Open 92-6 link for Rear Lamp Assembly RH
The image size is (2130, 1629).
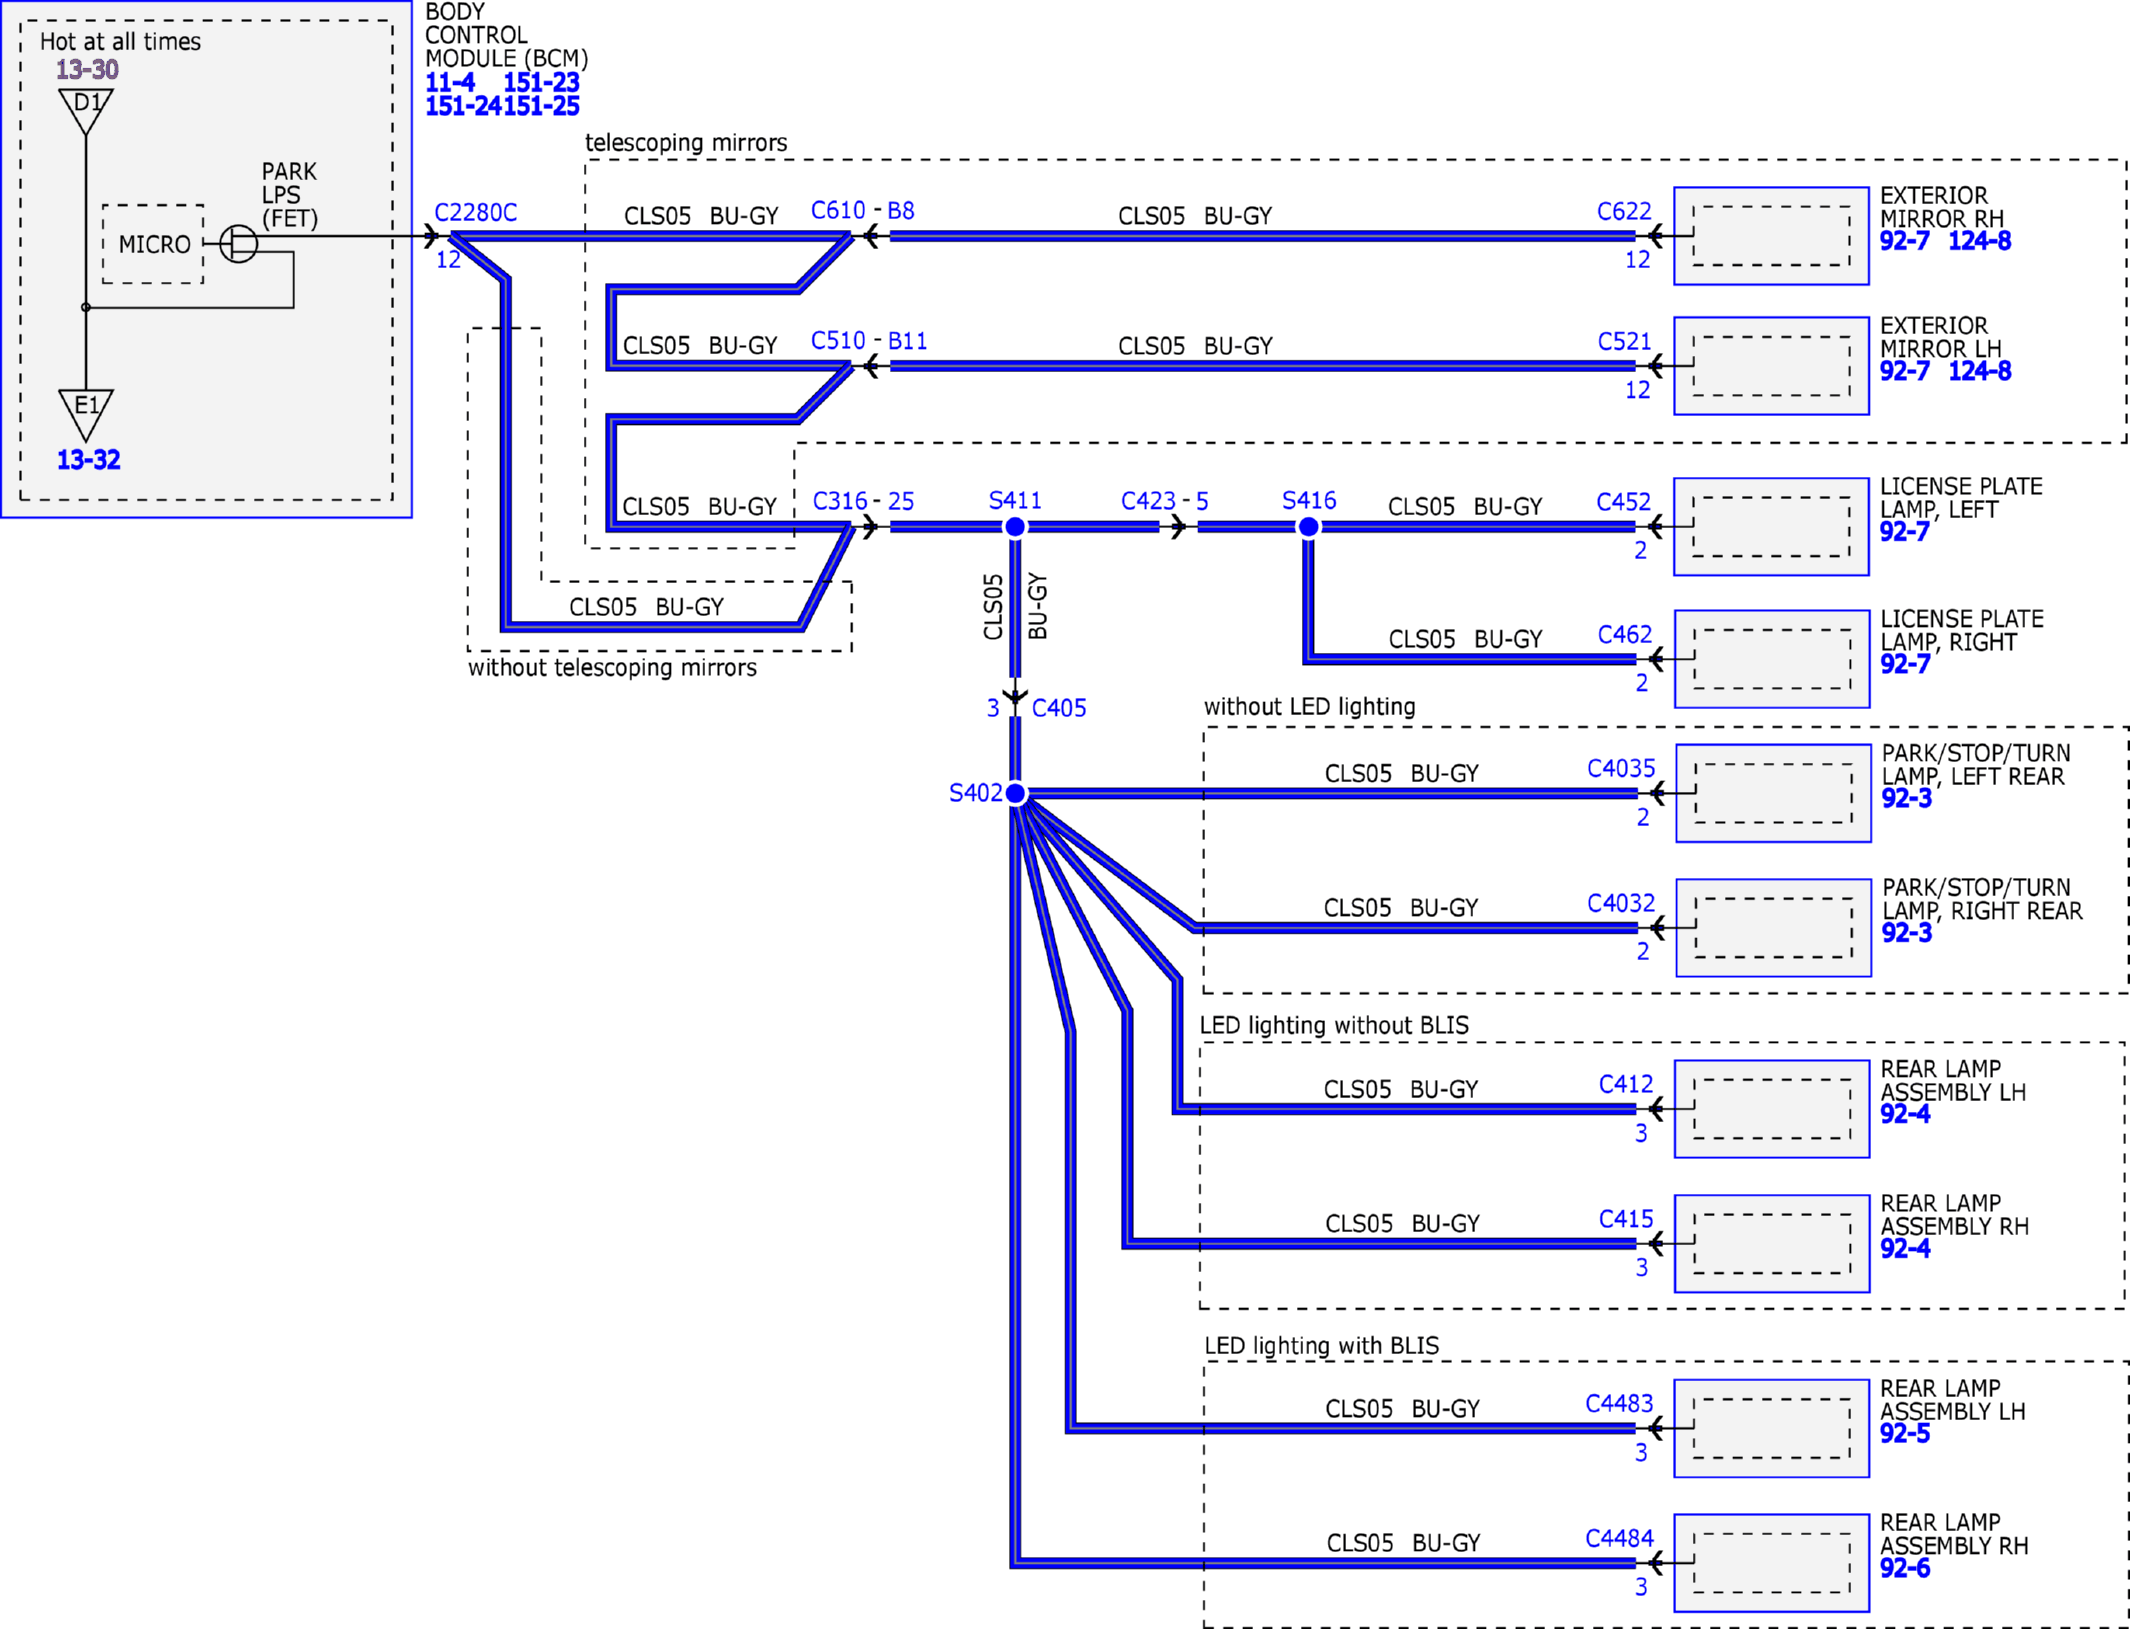coord(1905,1568)
